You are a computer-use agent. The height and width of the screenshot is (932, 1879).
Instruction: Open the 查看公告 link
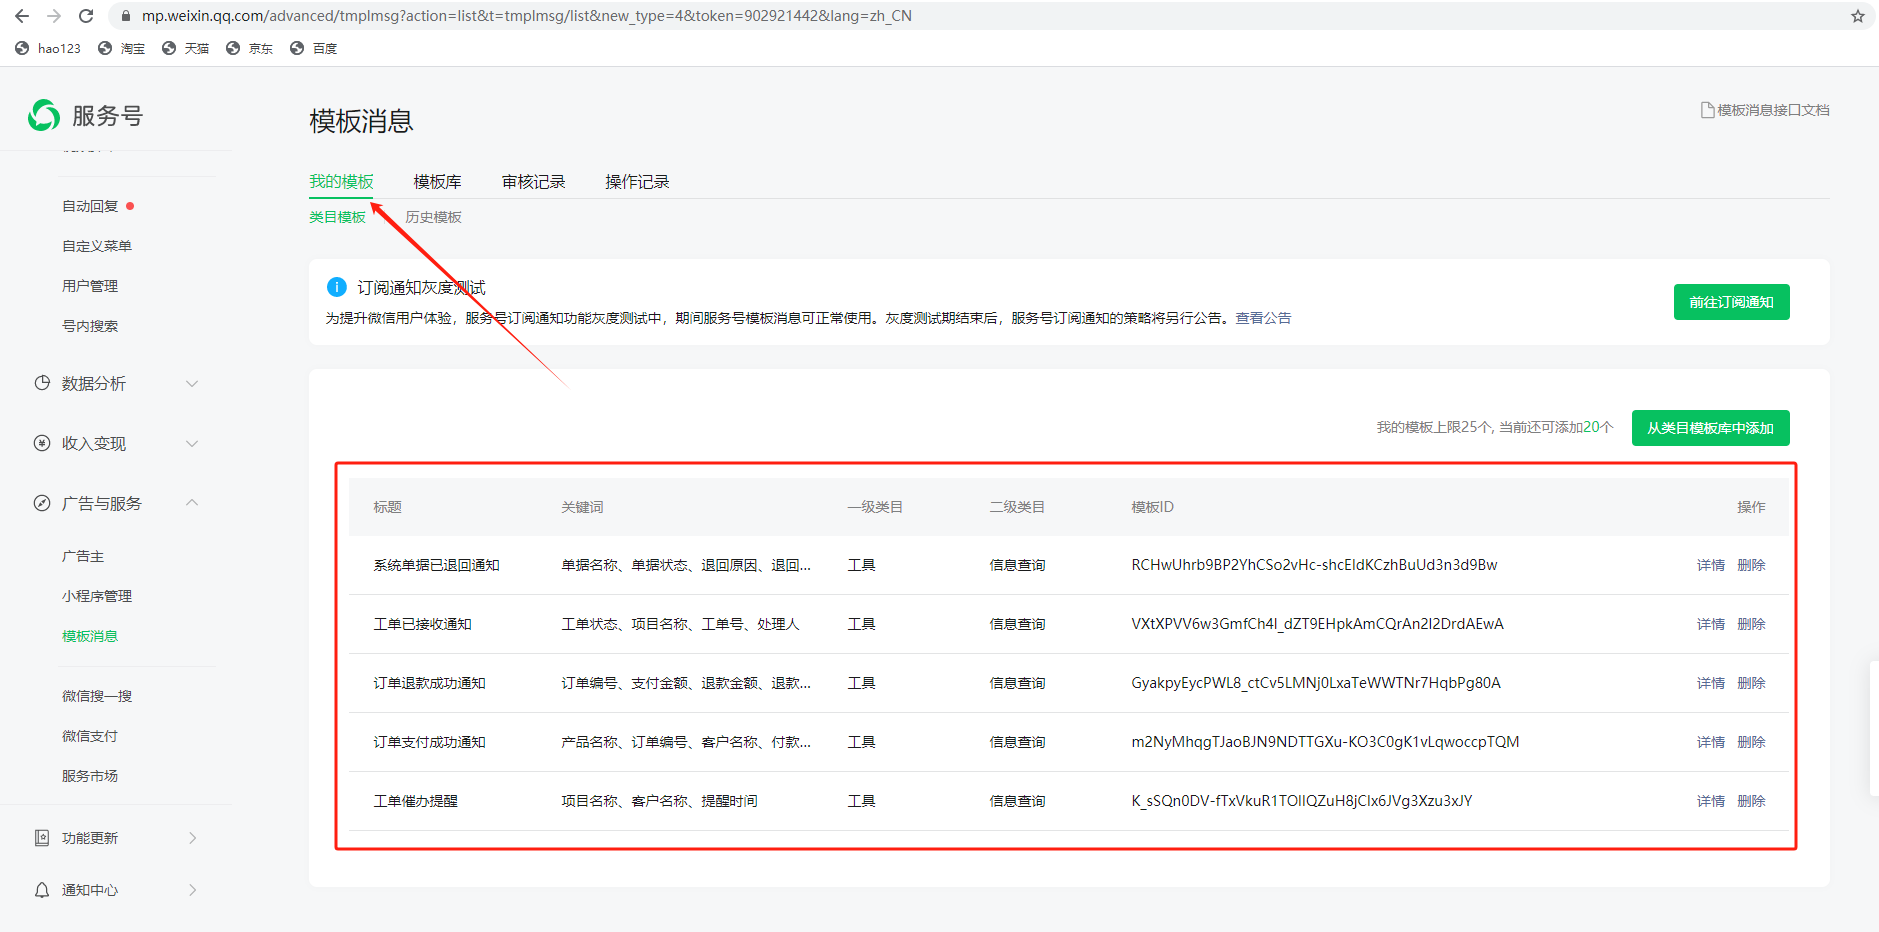click(1263, 318)
